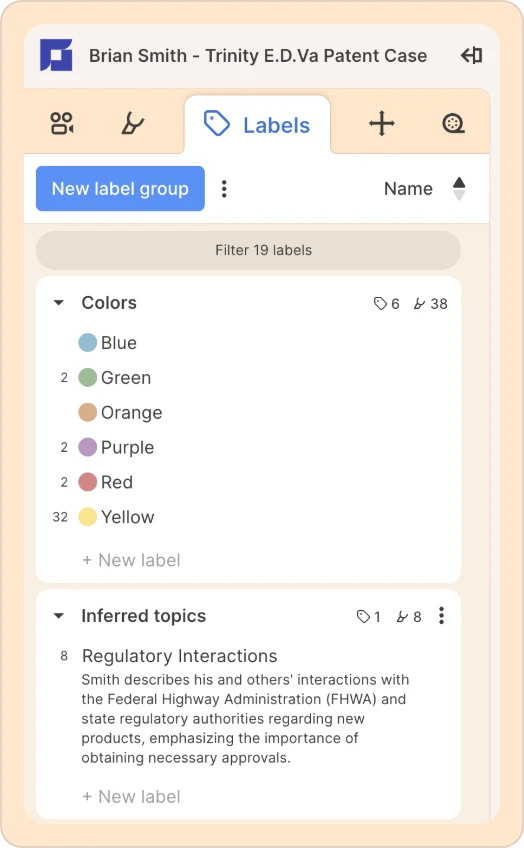
Task: Click the Yellow color swatch
Action: point(88,517)
